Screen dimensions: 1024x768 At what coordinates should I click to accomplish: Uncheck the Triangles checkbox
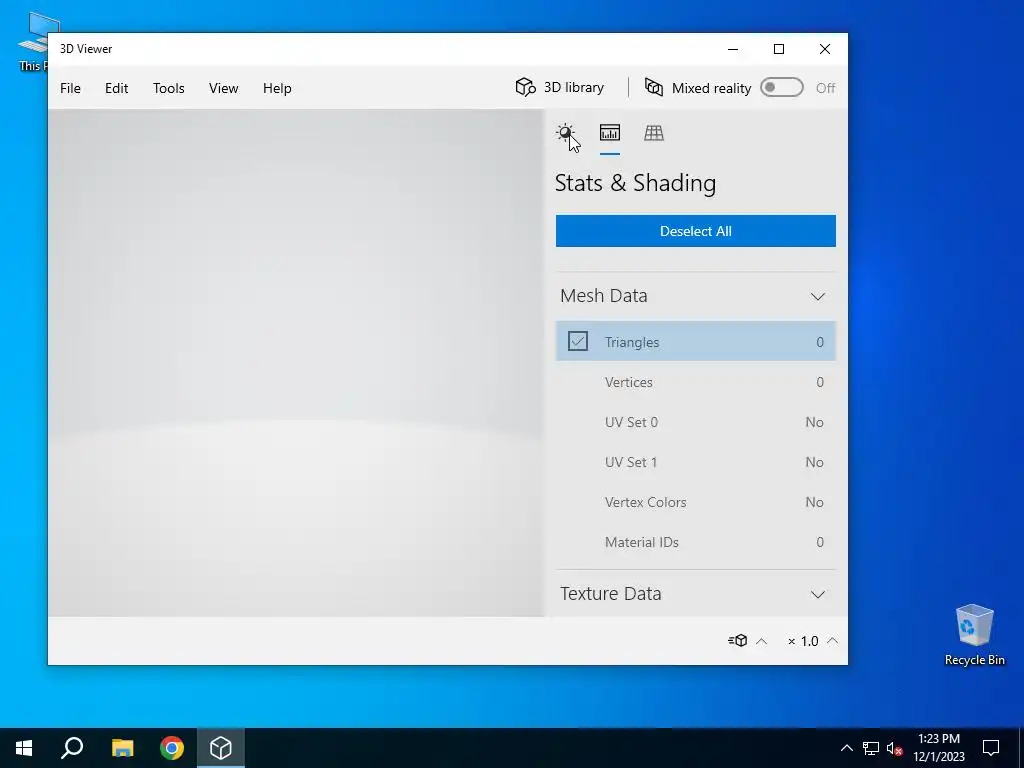click(578, 341)
